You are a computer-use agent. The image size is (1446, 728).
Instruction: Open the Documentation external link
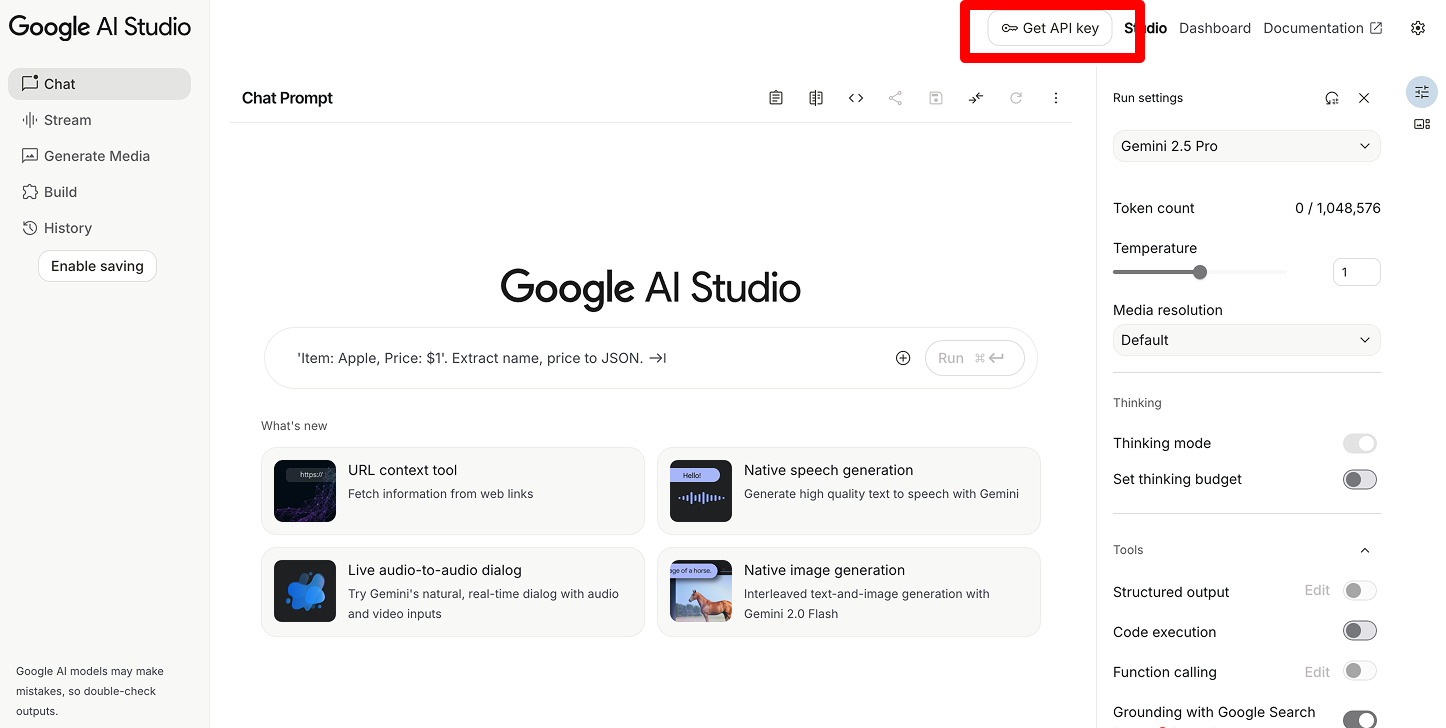(x=1323, y=28)
